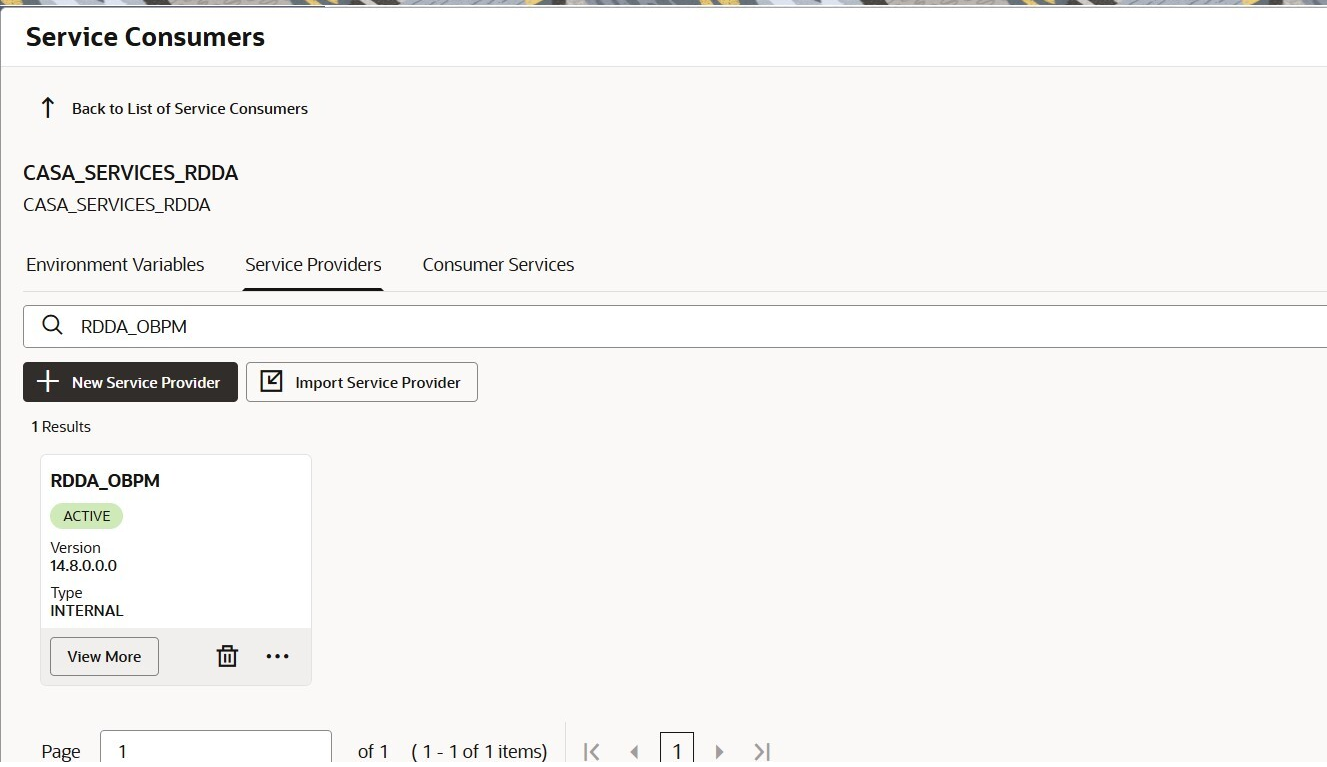Screen dimensions: 1327x767
Task: Open Back to List of Service Consumers
Action: pyautogui.click(x=190, y=108)
